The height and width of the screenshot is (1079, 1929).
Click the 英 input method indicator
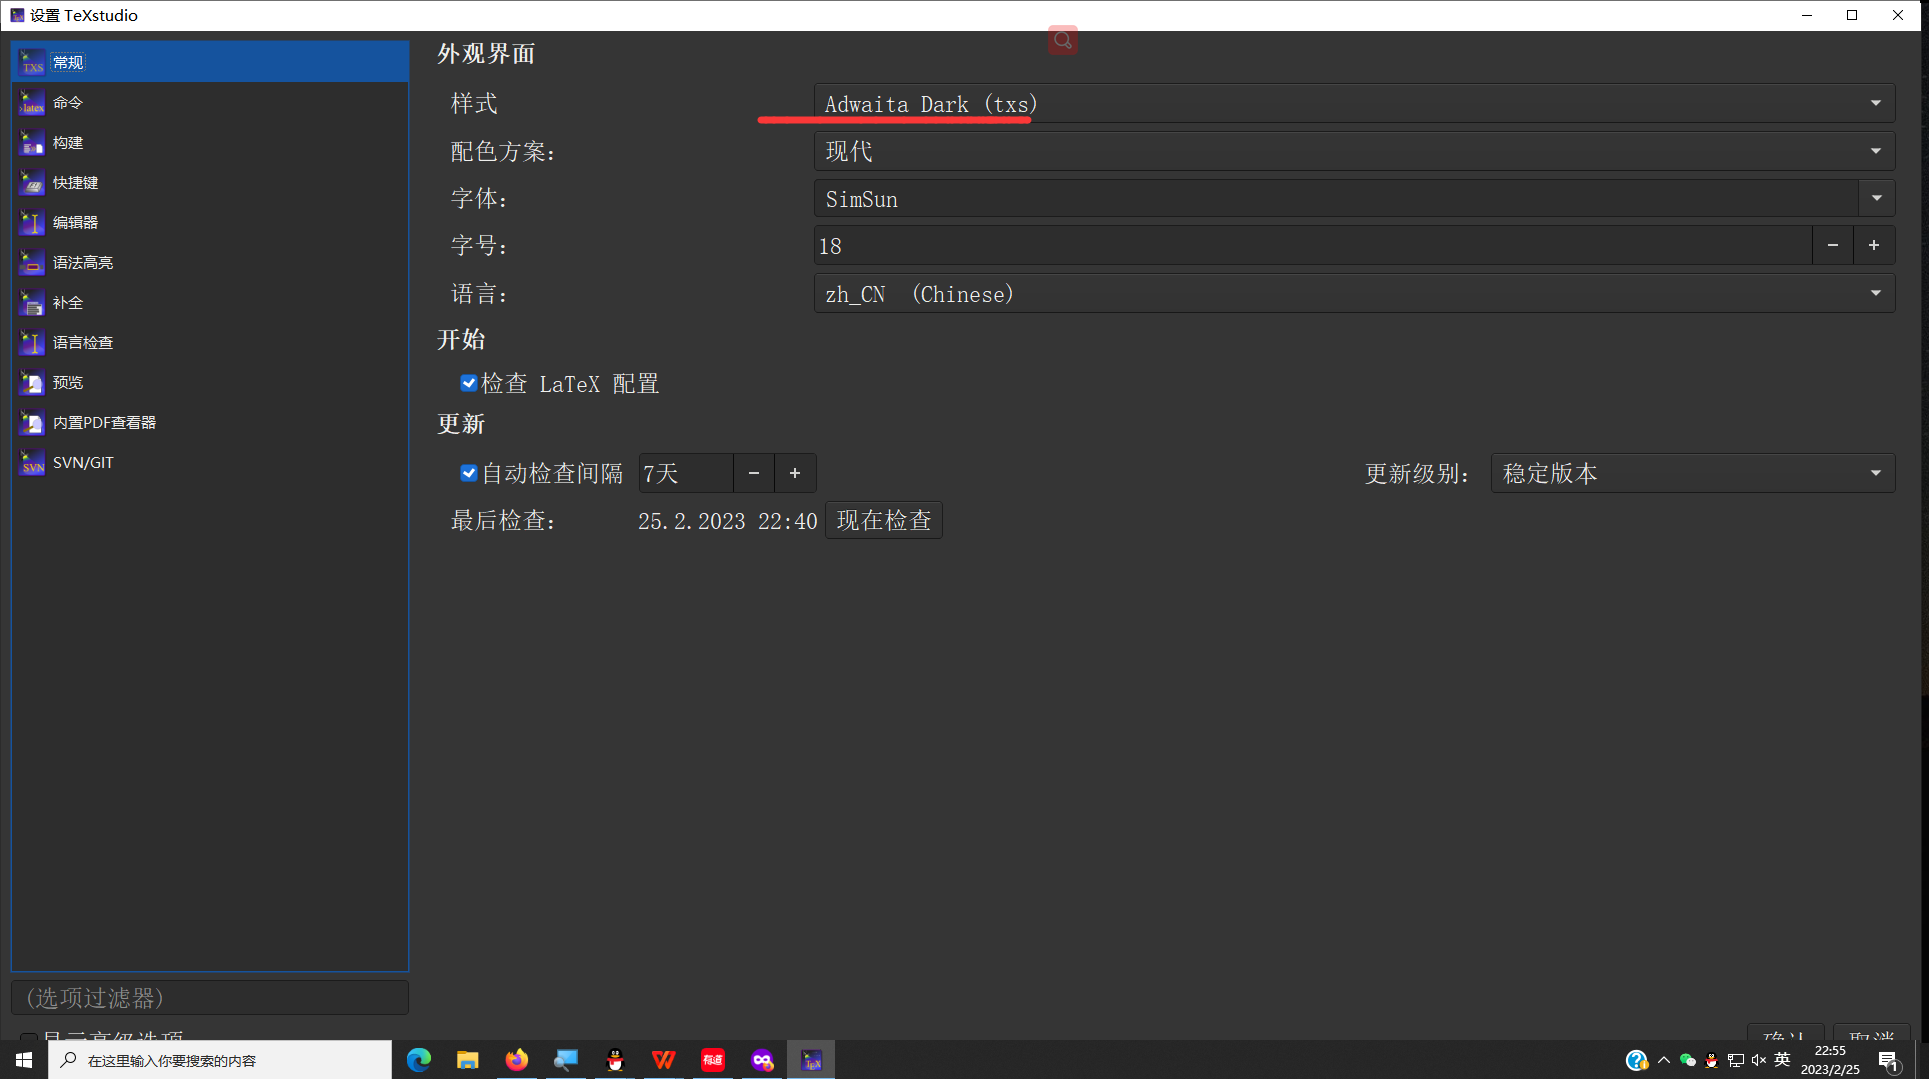click(x=1782, y=1060)
